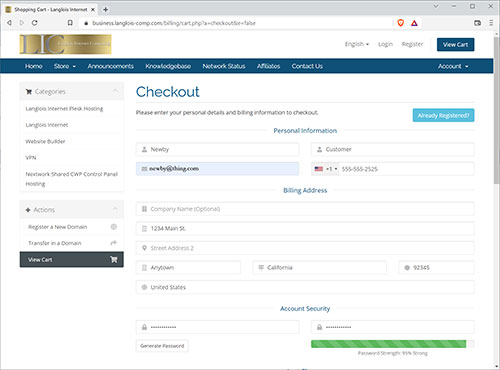Click the password strength progress bar

392,344
